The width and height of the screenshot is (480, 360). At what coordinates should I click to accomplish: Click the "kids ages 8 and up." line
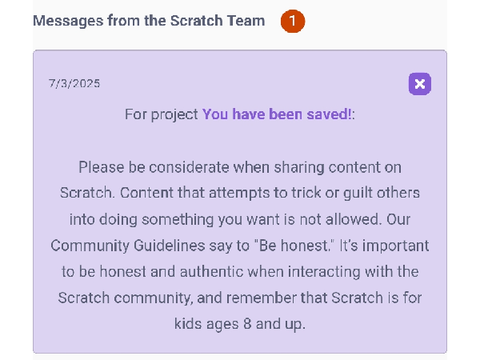(x=240, y=324)
